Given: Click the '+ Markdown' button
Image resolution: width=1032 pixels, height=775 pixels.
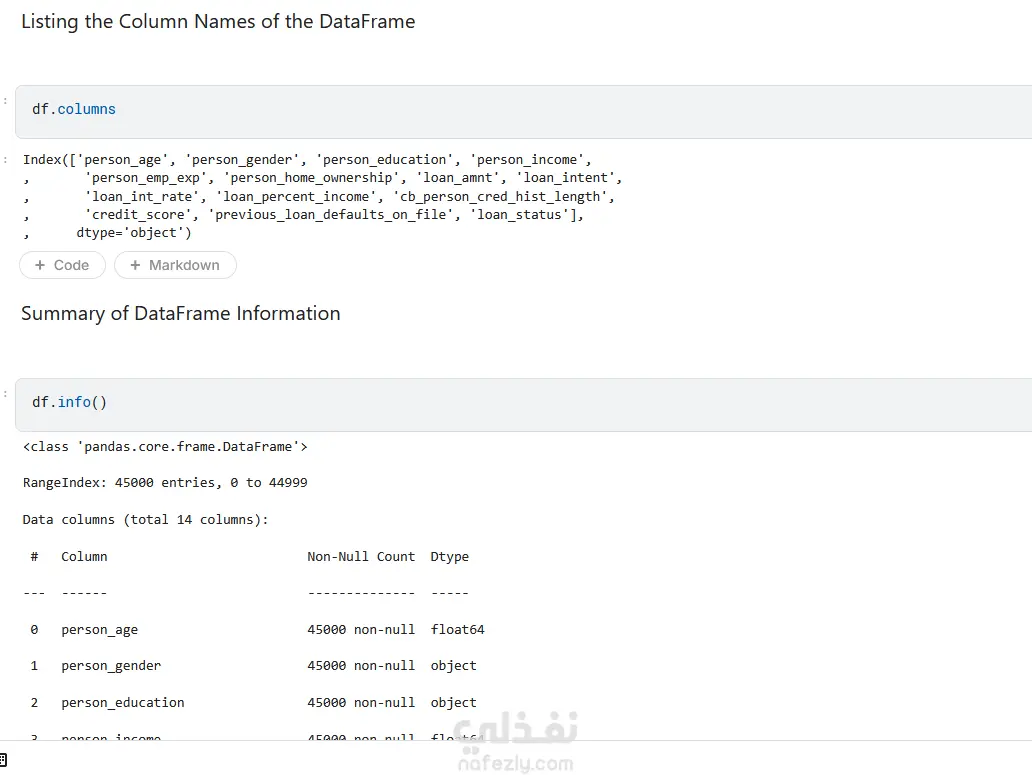Looking at the screenshot, I should click(x=175, y=265).
